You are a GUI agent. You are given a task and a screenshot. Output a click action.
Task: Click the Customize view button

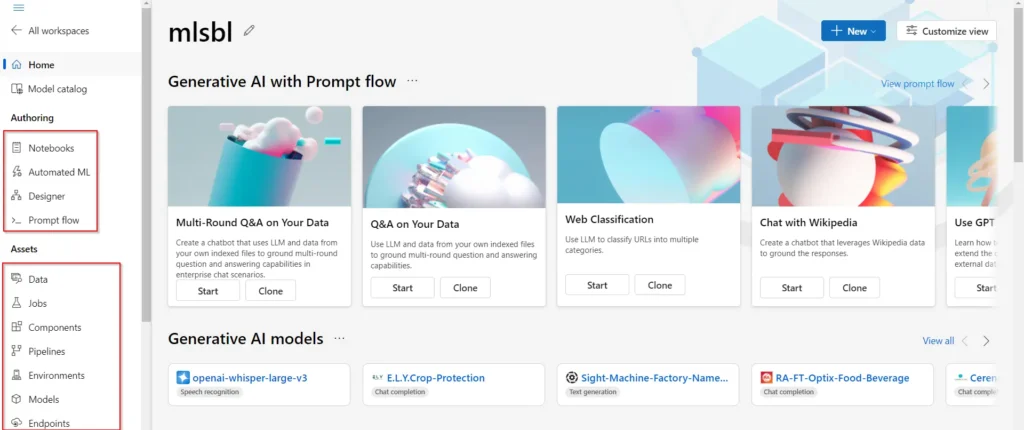tap(946, 31)
